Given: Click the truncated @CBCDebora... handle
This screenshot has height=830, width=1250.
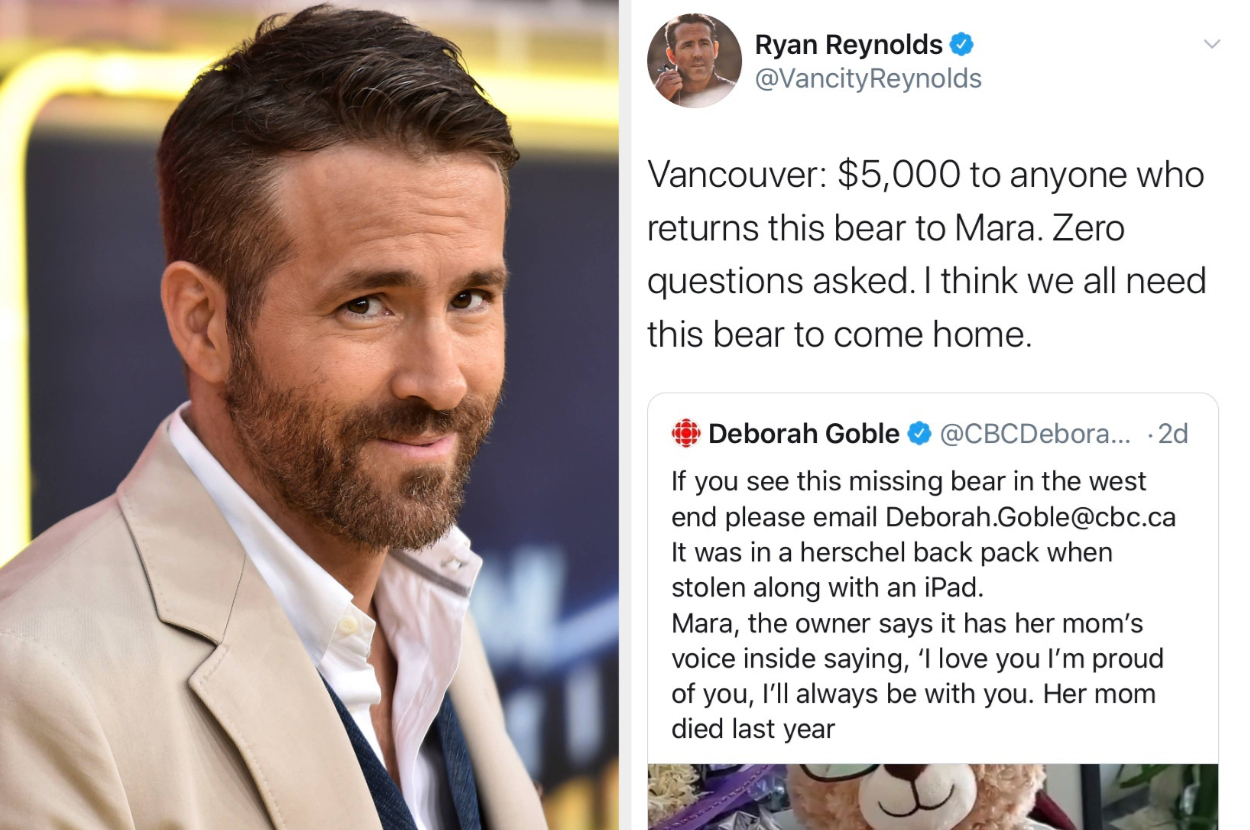Looking at the screenshot, I should coord(1035,433).
